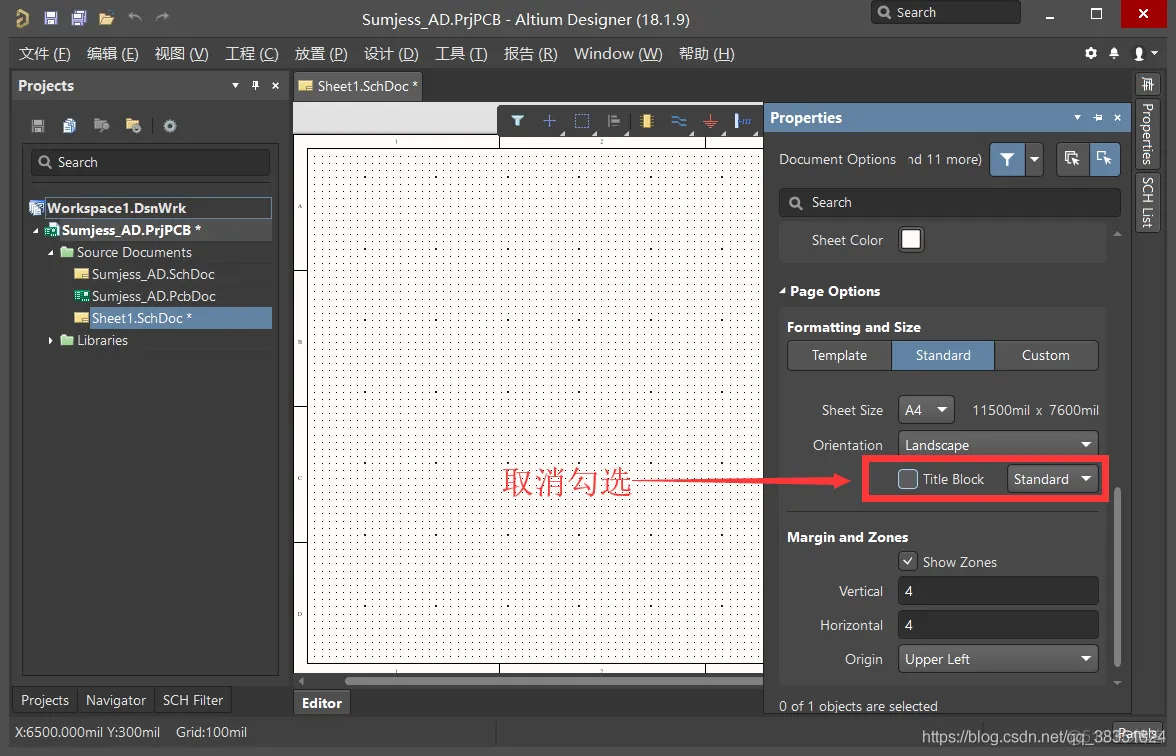
Task: Click the selection filter funnel in active bar
Action: pyautogui.click(x=518, y=121)
